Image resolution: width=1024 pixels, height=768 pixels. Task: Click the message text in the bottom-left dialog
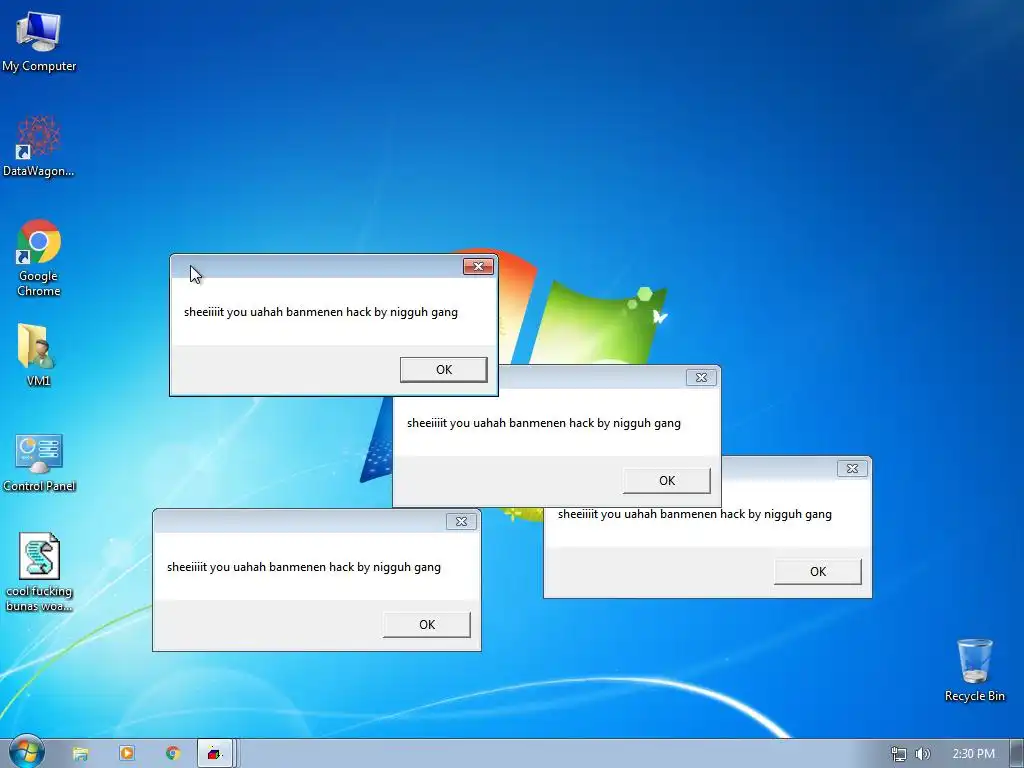tap(304, 567)
